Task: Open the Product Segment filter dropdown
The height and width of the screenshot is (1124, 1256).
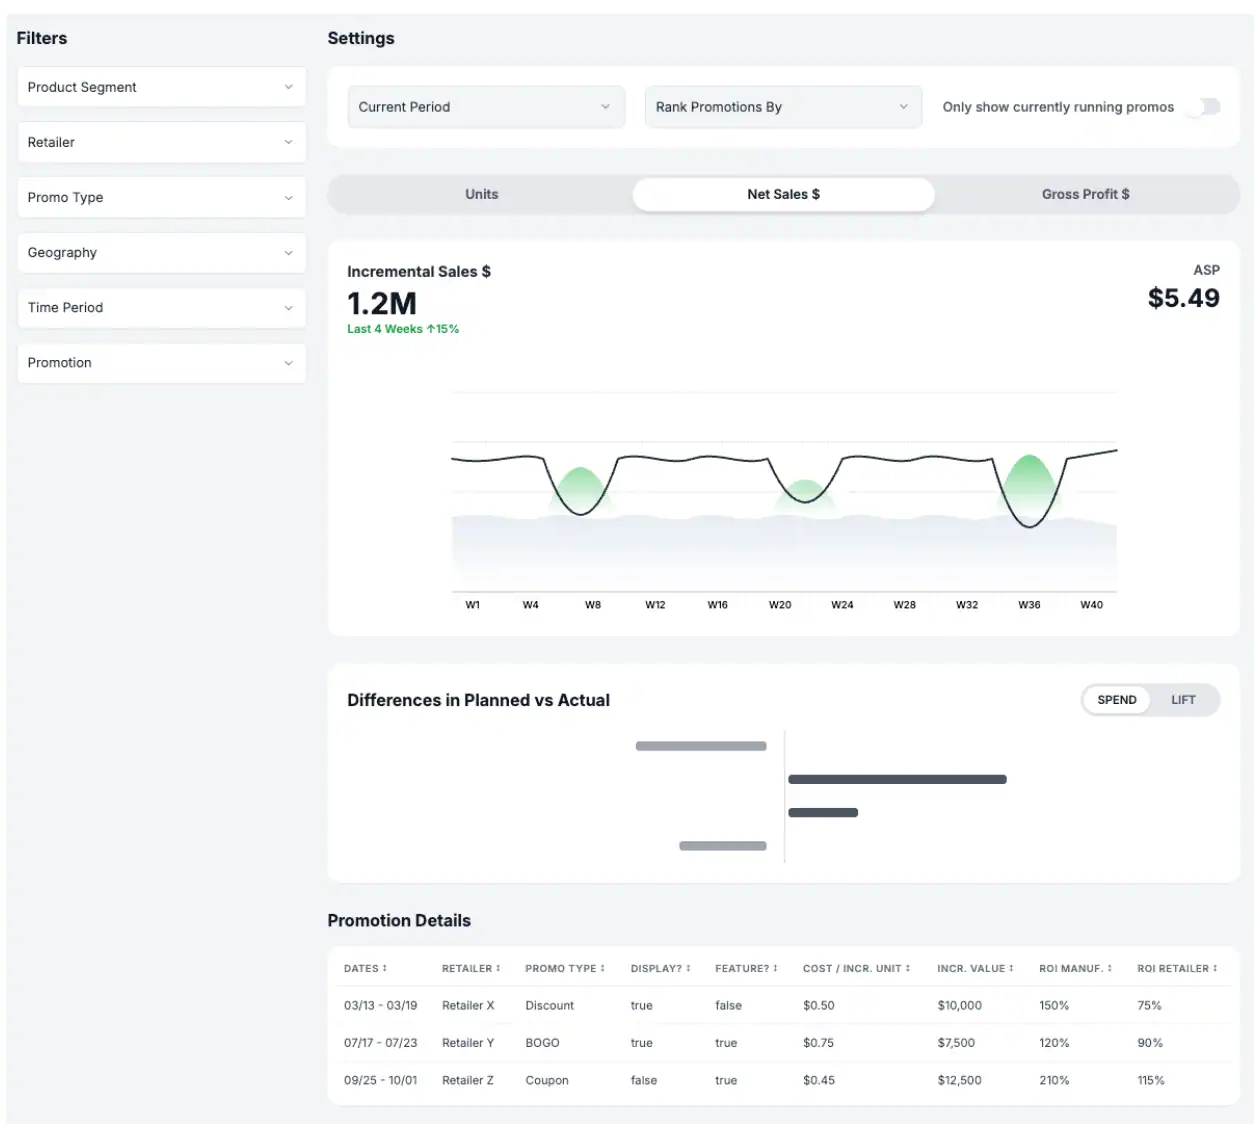Action: [161, 87]
